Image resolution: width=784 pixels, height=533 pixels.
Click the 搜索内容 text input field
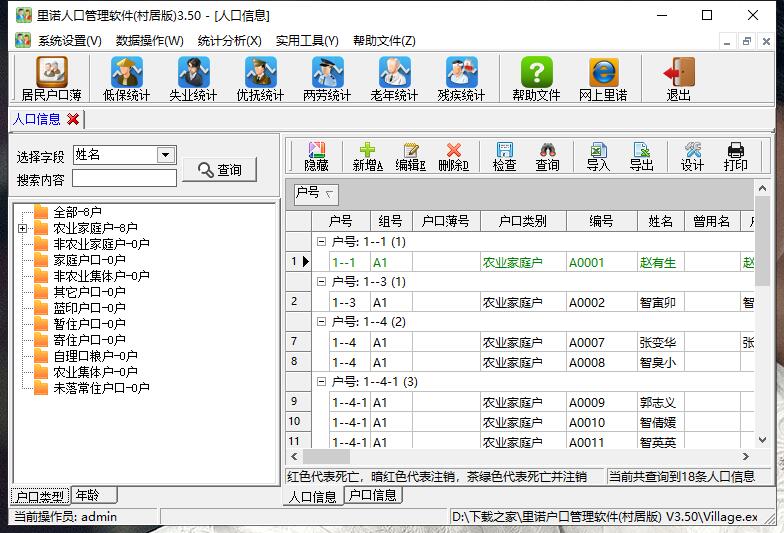pyautogui.click(x=124, y=179)
